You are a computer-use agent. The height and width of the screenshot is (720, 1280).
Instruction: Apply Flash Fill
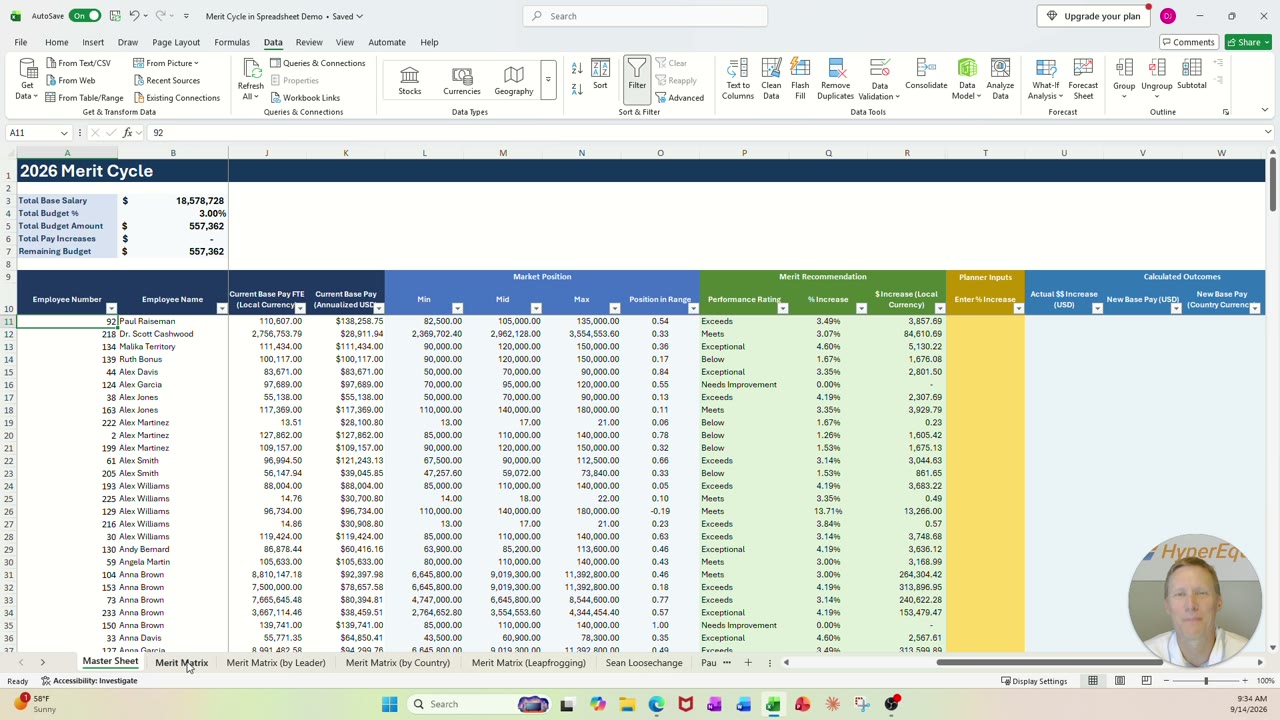(x=800, y=78)
